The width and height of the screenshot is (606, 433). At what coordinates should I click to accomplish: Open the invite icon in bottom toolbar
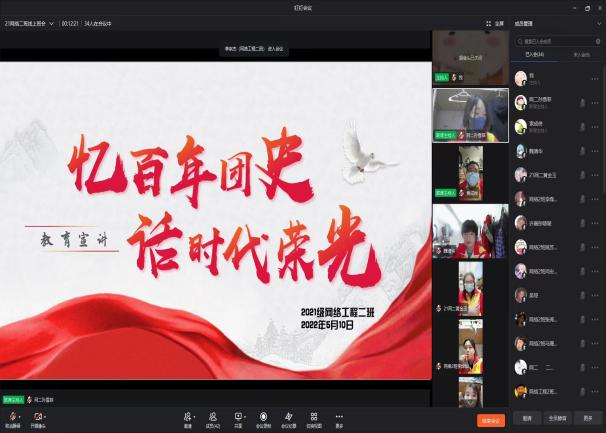coord(187,416)
